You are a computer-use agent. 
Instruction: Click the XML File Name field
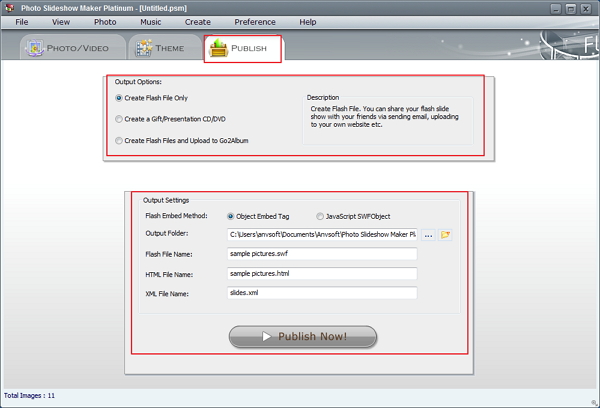[x=322, y=293]
